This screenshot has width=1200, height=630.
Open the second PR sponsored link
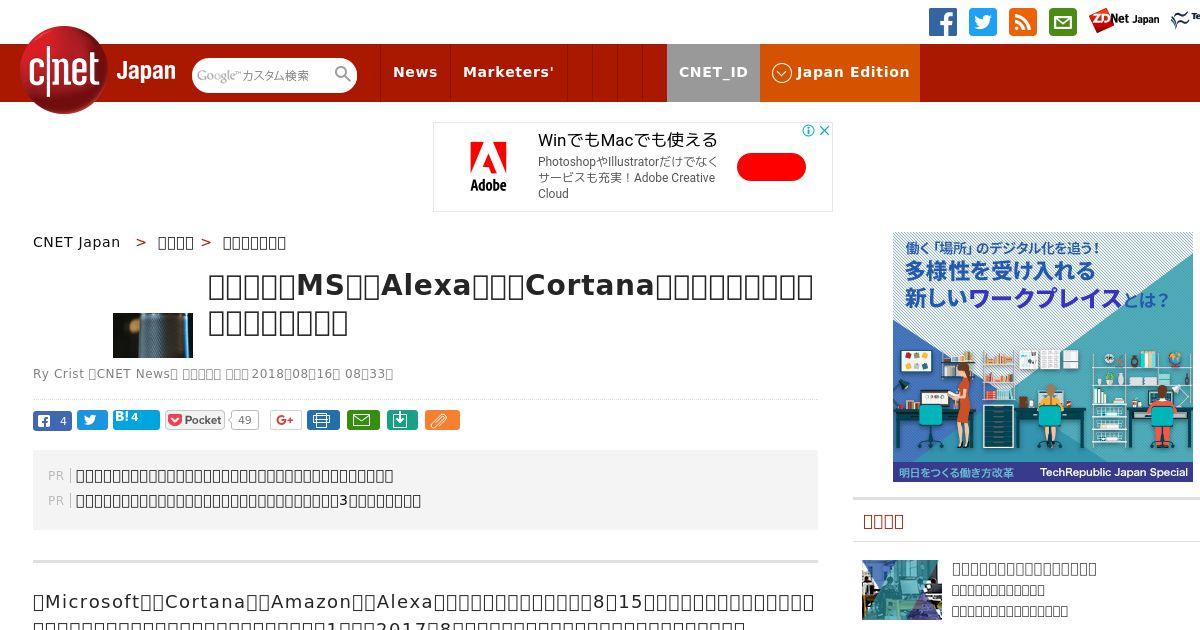coord(248,501)
